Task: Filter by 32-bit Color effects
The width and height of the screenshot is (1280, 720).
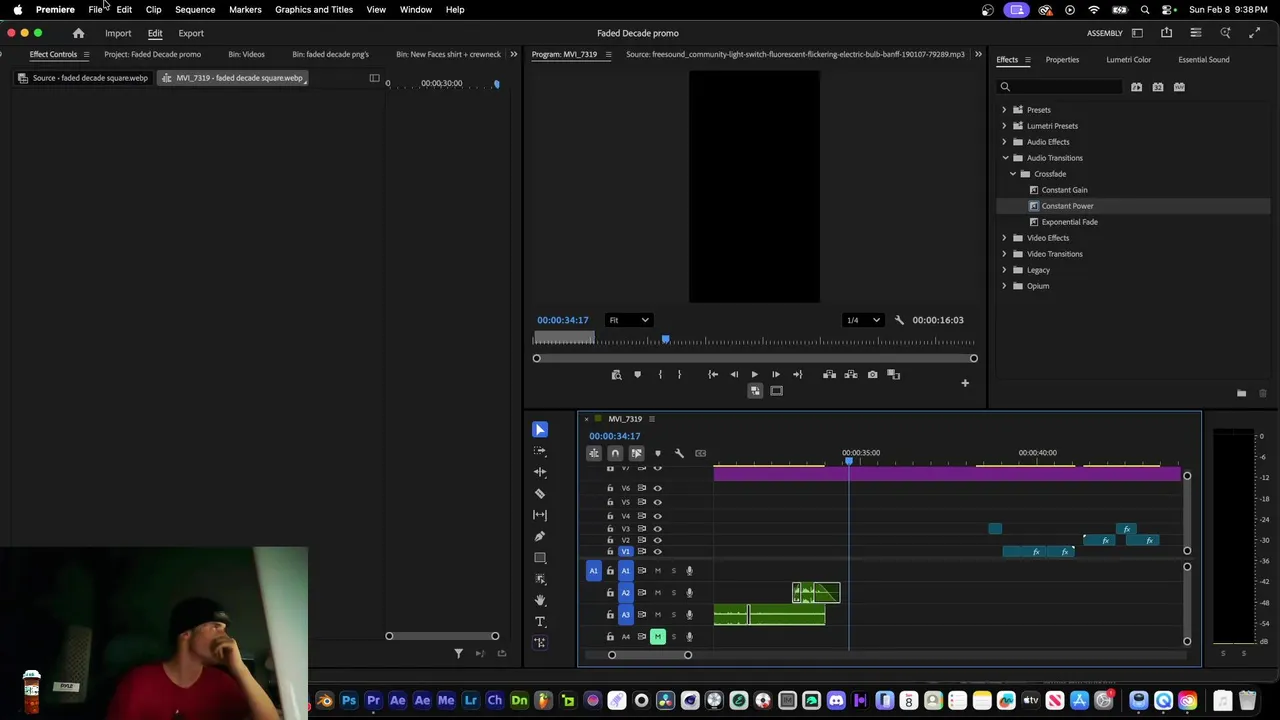Action: click(x=1158, y=87)
